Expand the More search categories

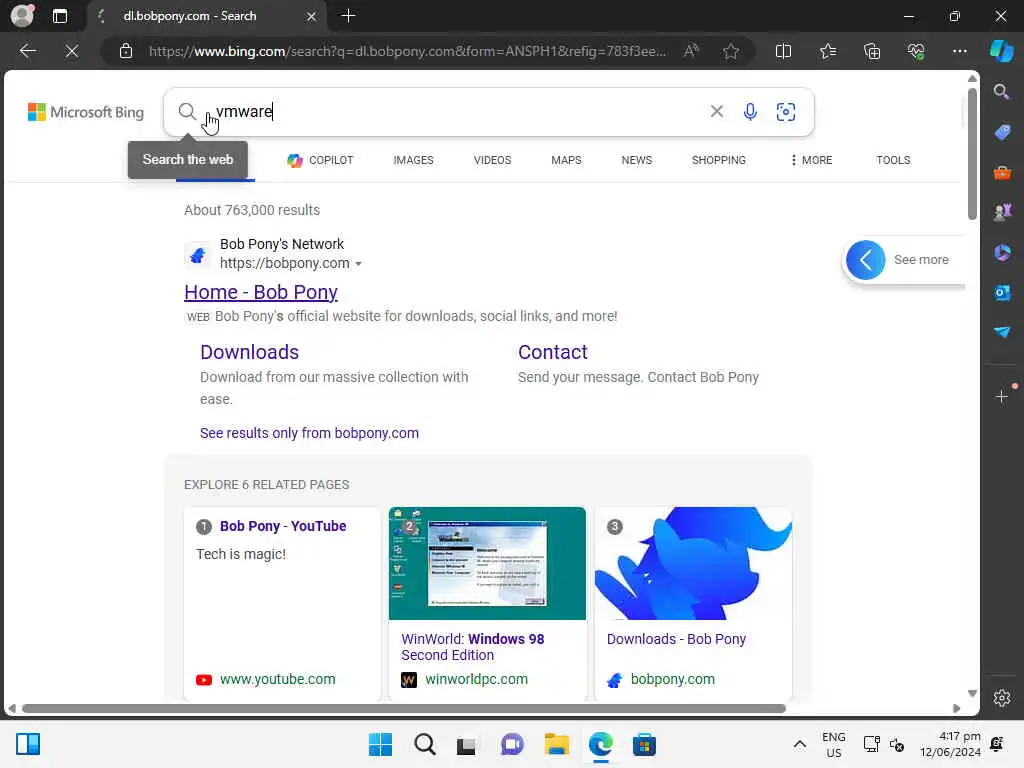[x=811, y=160]
